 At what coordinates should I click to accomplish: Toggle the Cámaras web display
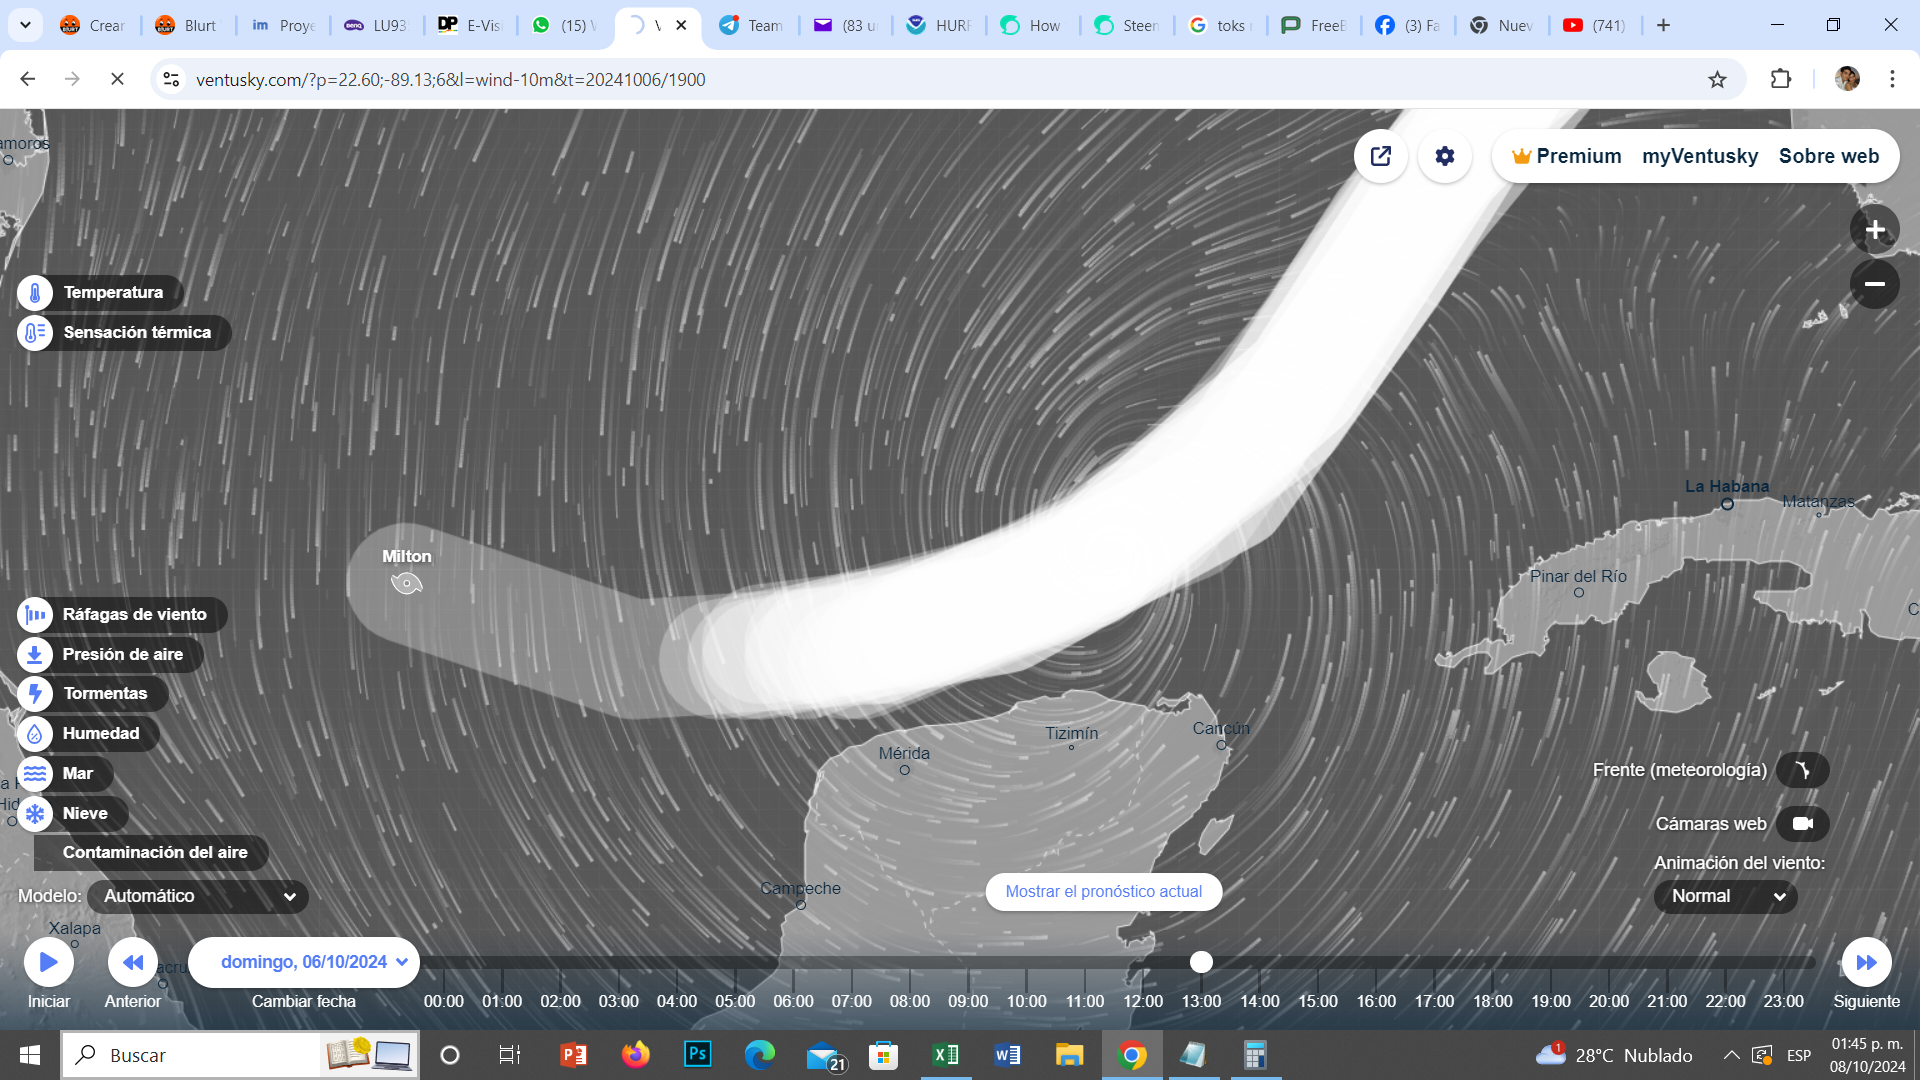(x=1802, y=824)
